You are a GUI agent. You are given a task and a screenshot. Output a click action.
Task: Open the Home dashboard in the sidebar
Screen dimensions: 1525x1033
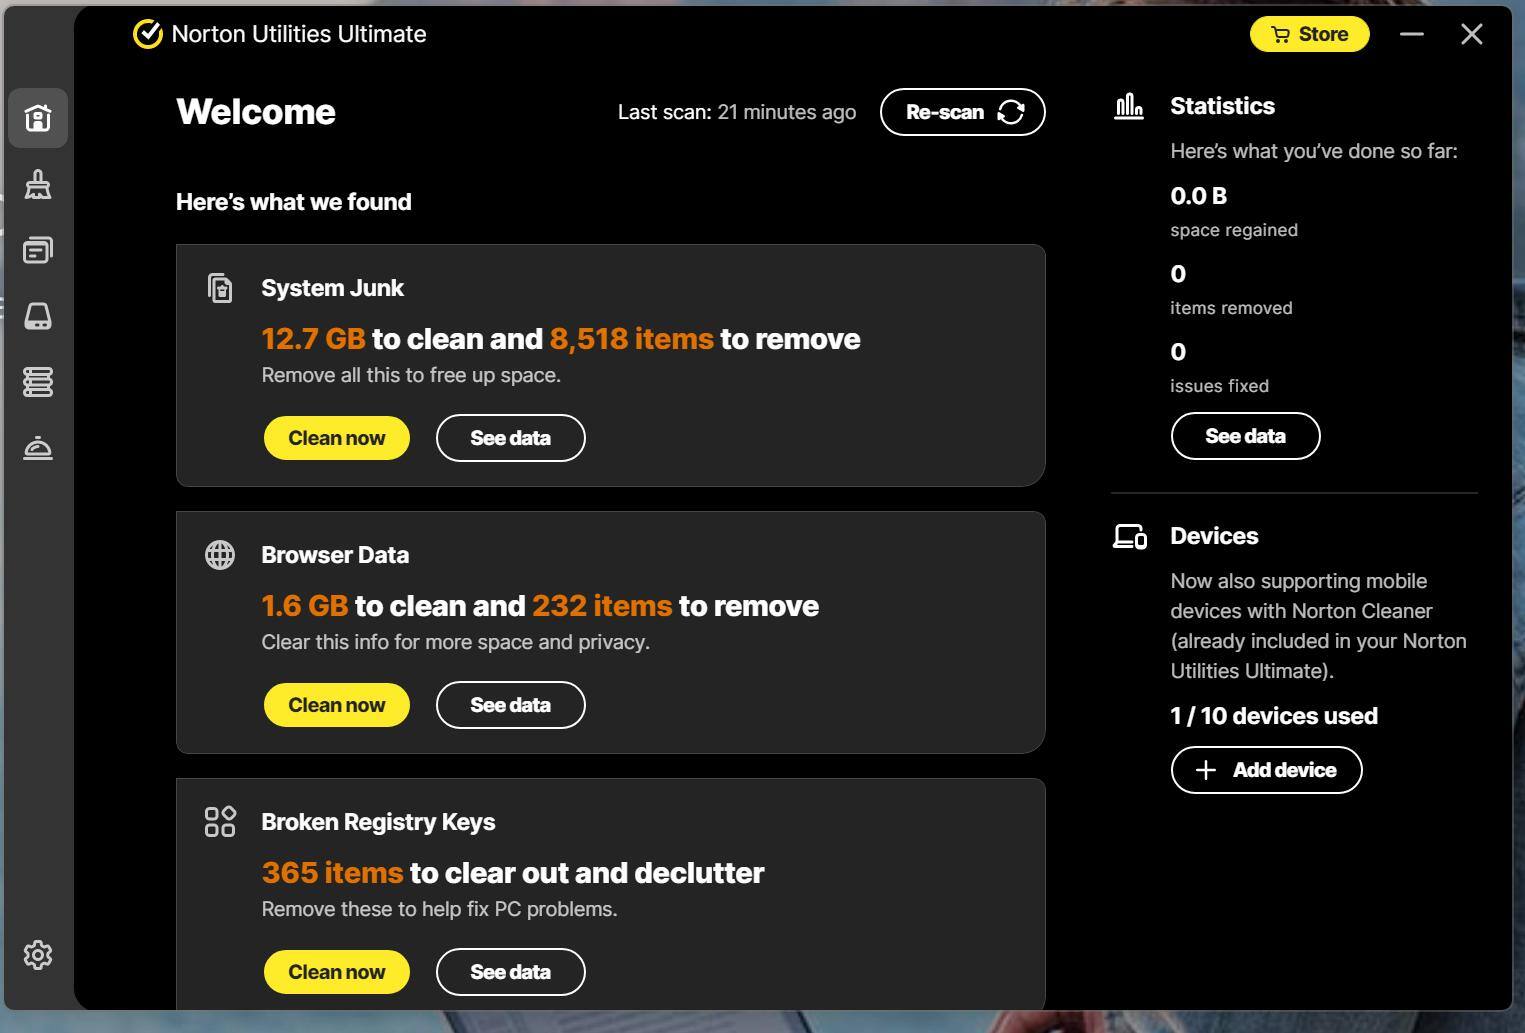38,118
